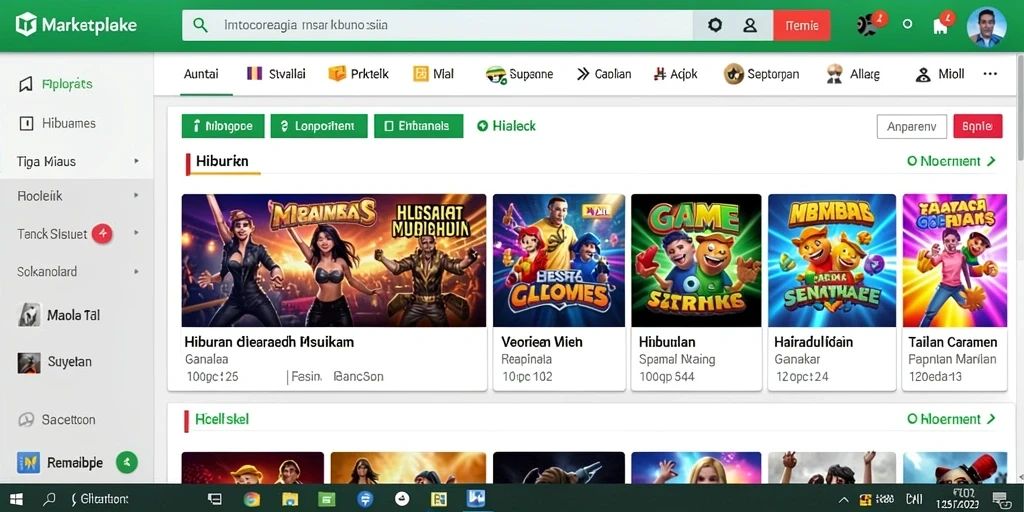The height and width of the screenshot is (512, 1024).
Task: Click the Adjok category icon
Action: 660,74
